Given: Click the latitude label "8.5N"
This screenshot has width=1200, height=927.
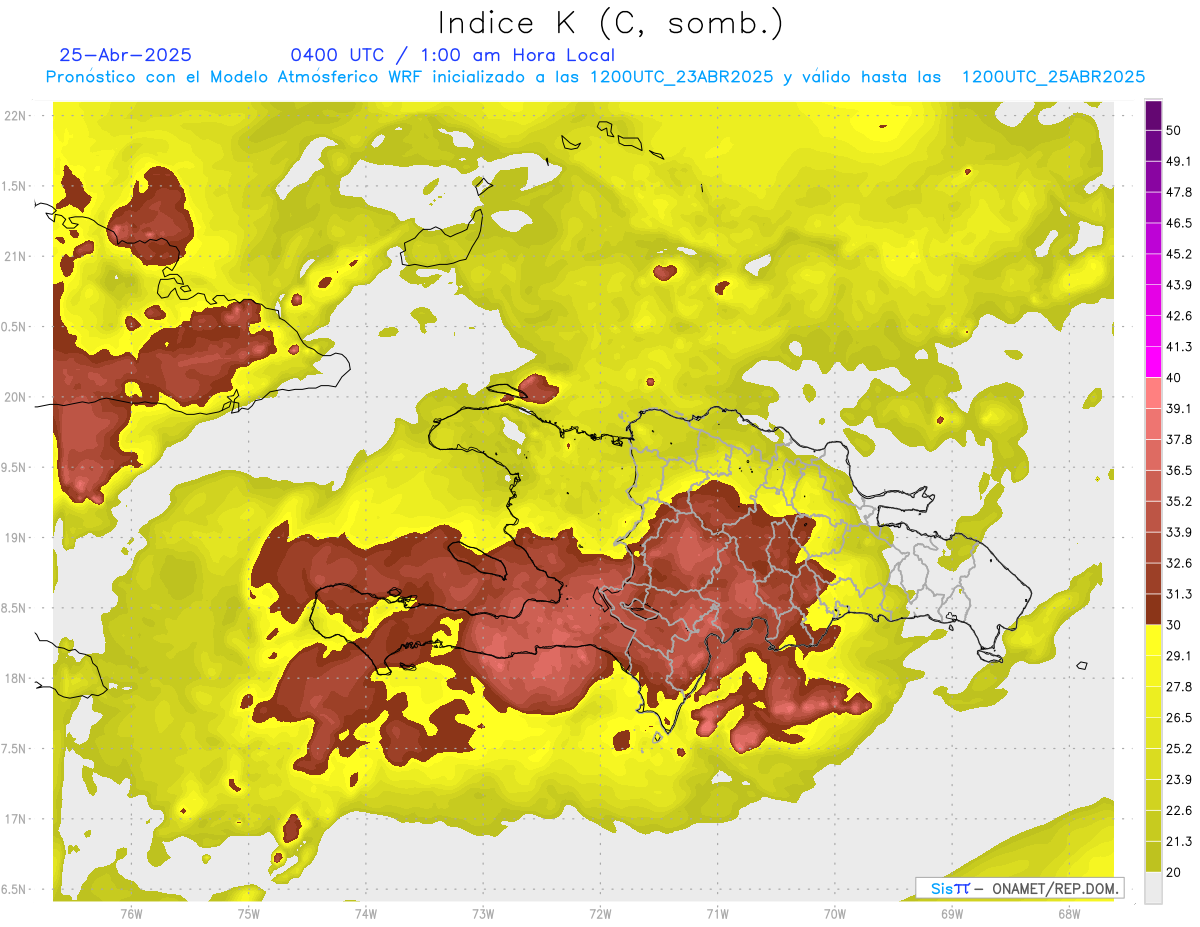Looking at the screenshot, I should 14,608.
